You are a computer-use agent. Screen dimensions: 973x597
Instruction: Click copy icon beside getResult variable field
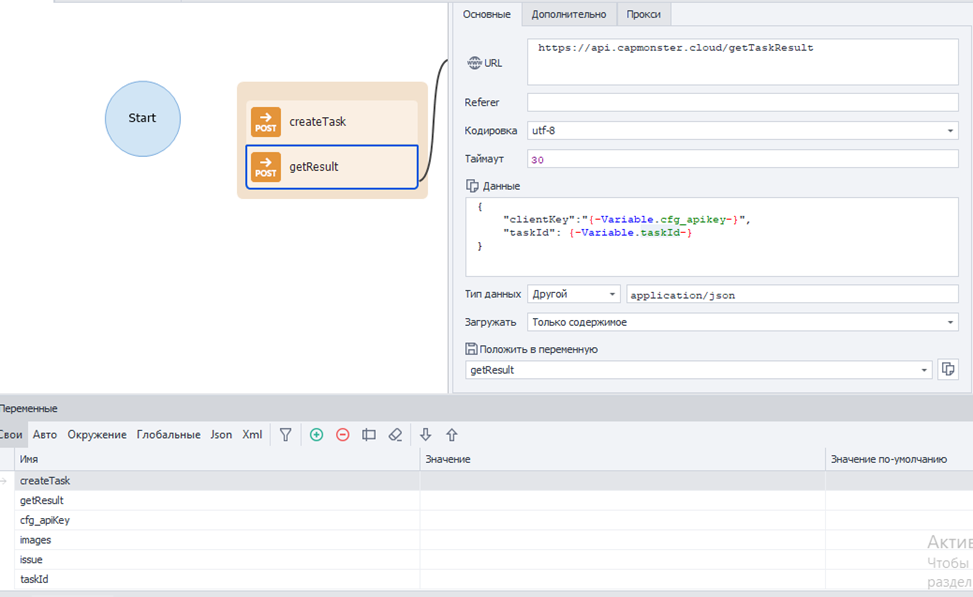click(x=948, y=370)
